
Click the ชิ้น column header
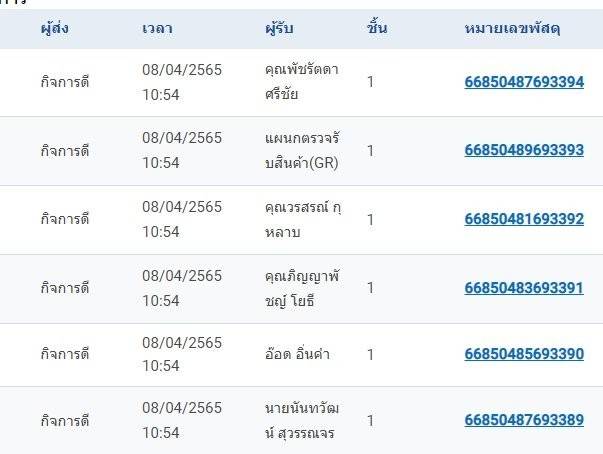pyautogui.click(x=377, y=28)
